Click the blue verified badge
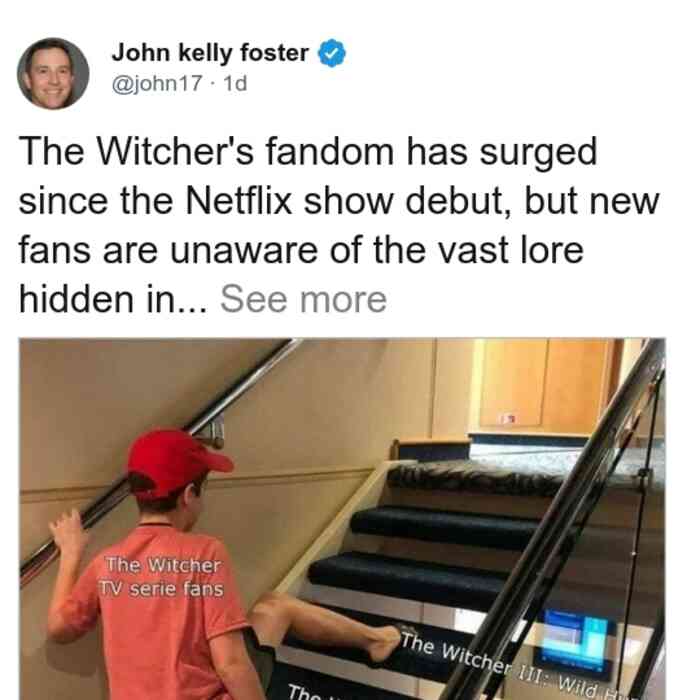Image resolution: width=700 pixels, height=700 pixels. click(331, 53)
